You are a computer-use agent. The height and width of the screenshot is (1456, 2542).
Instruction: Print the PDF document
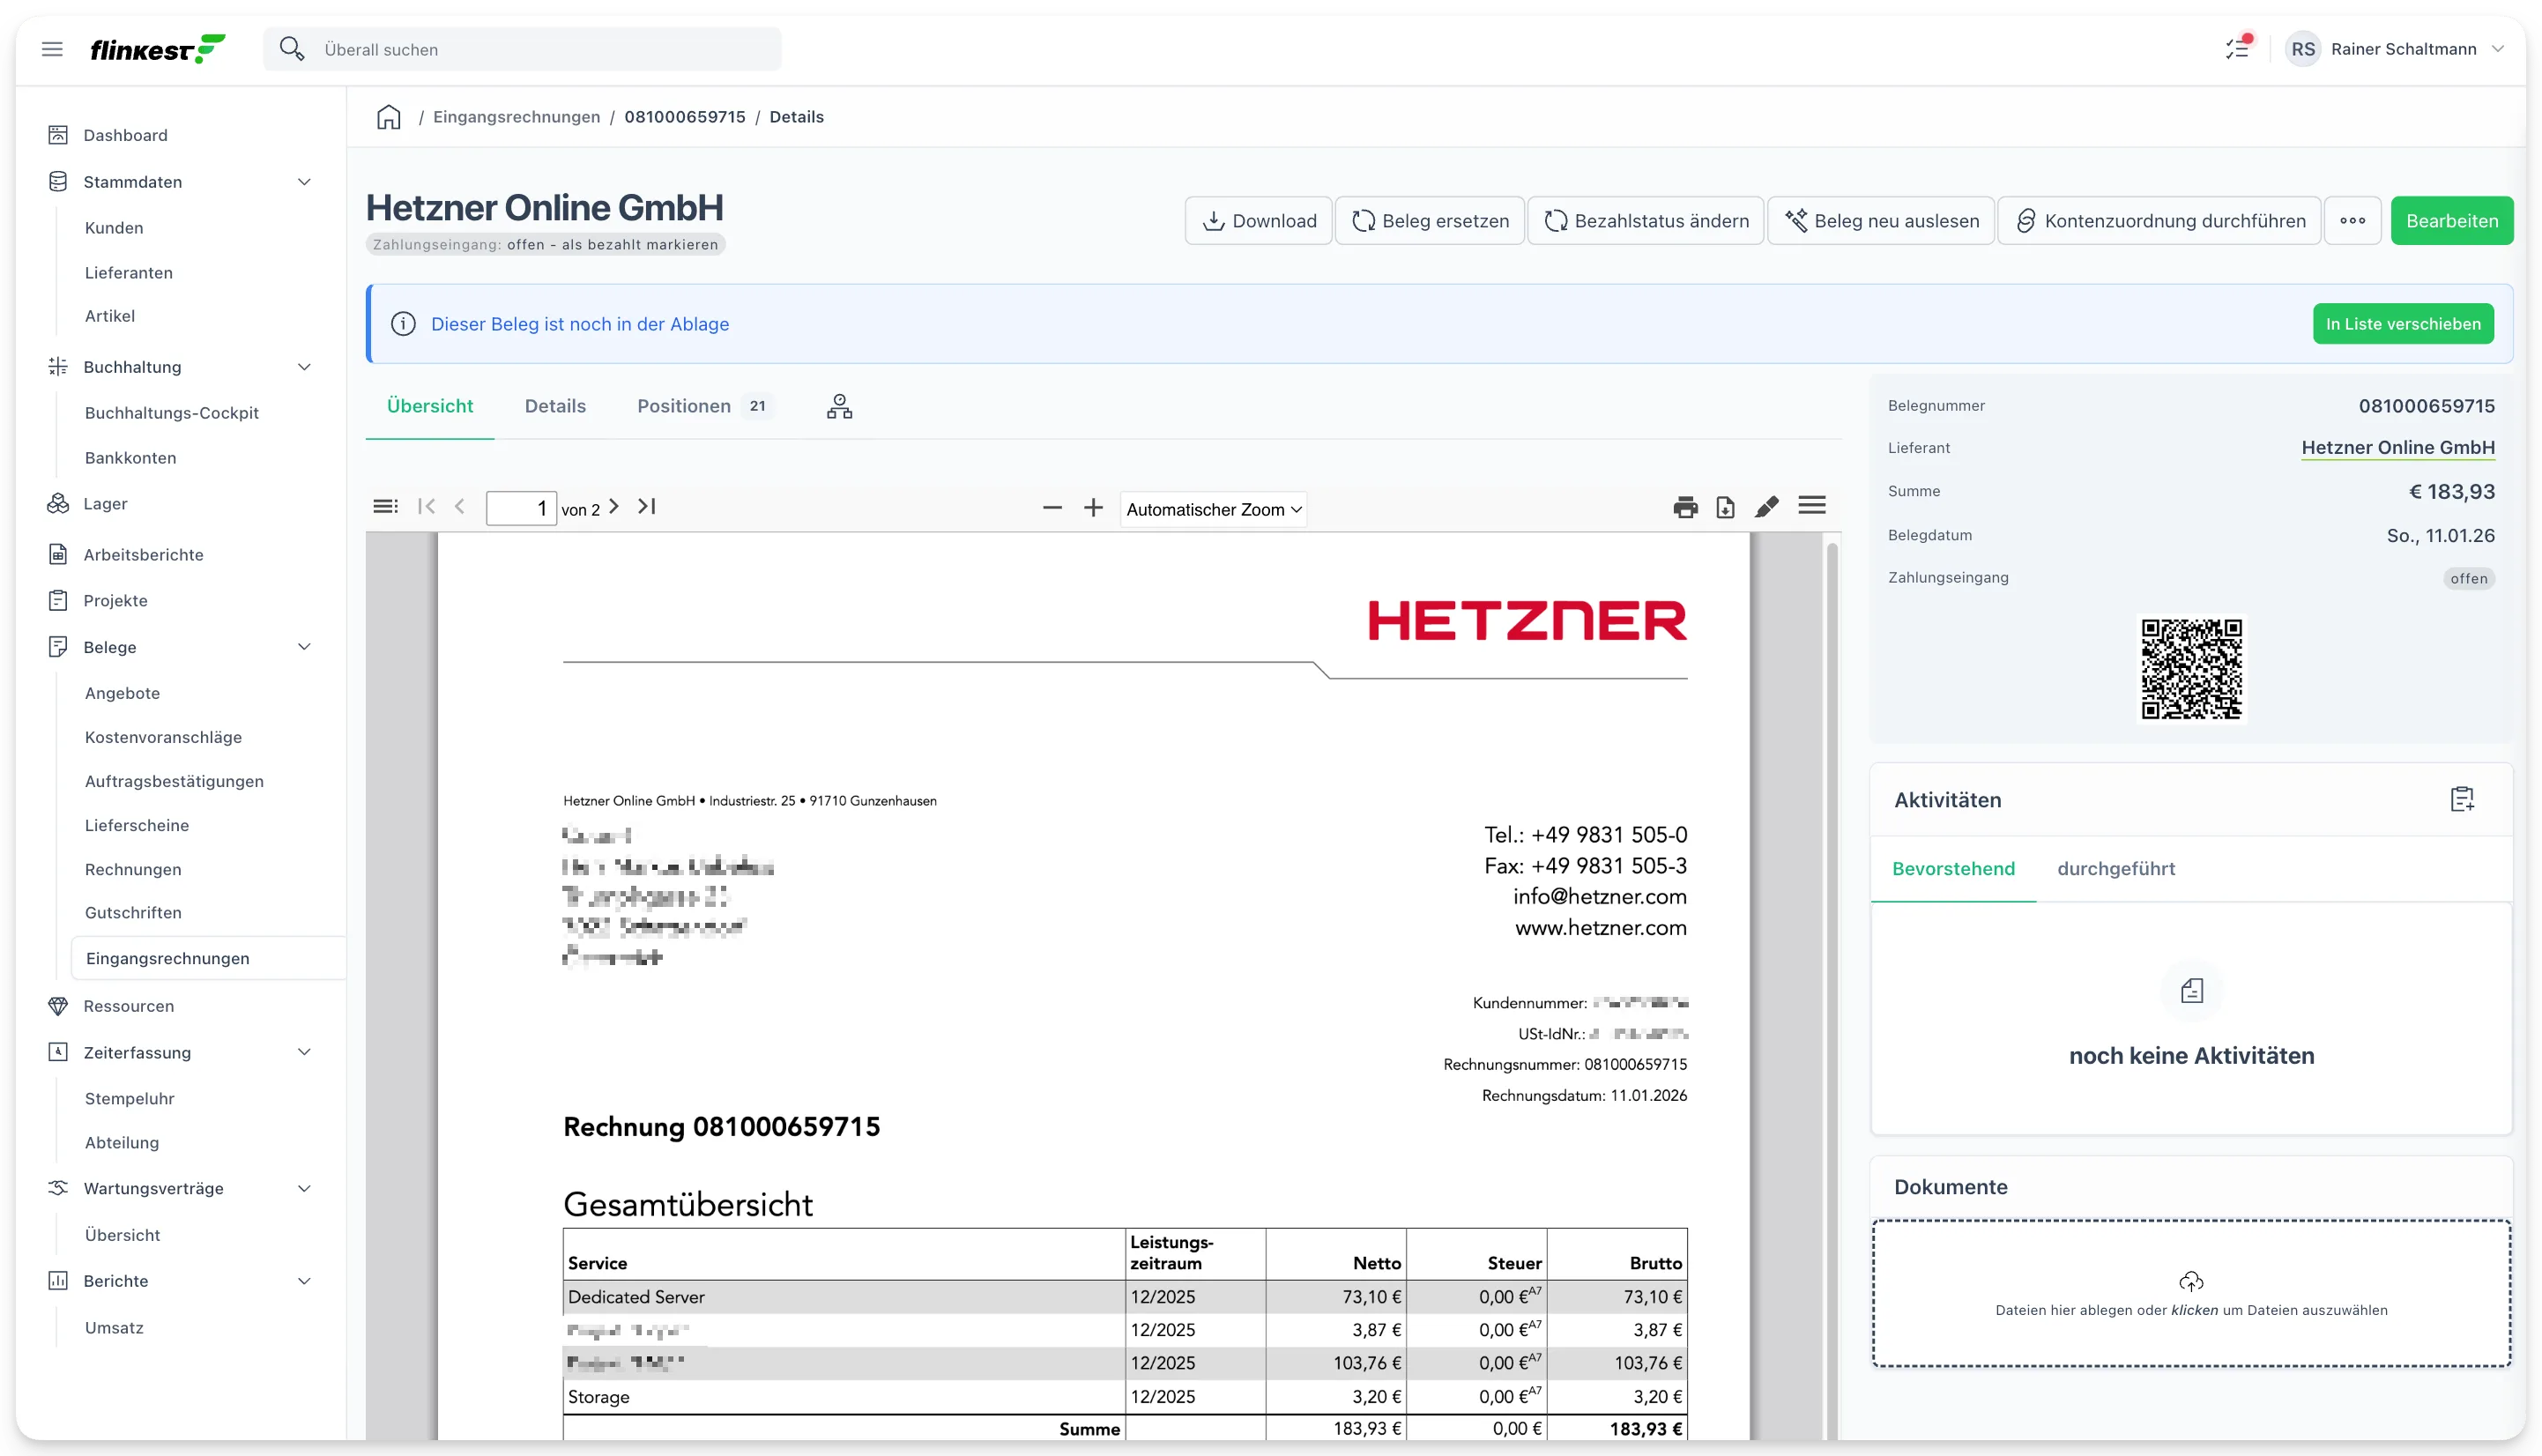1685,507
